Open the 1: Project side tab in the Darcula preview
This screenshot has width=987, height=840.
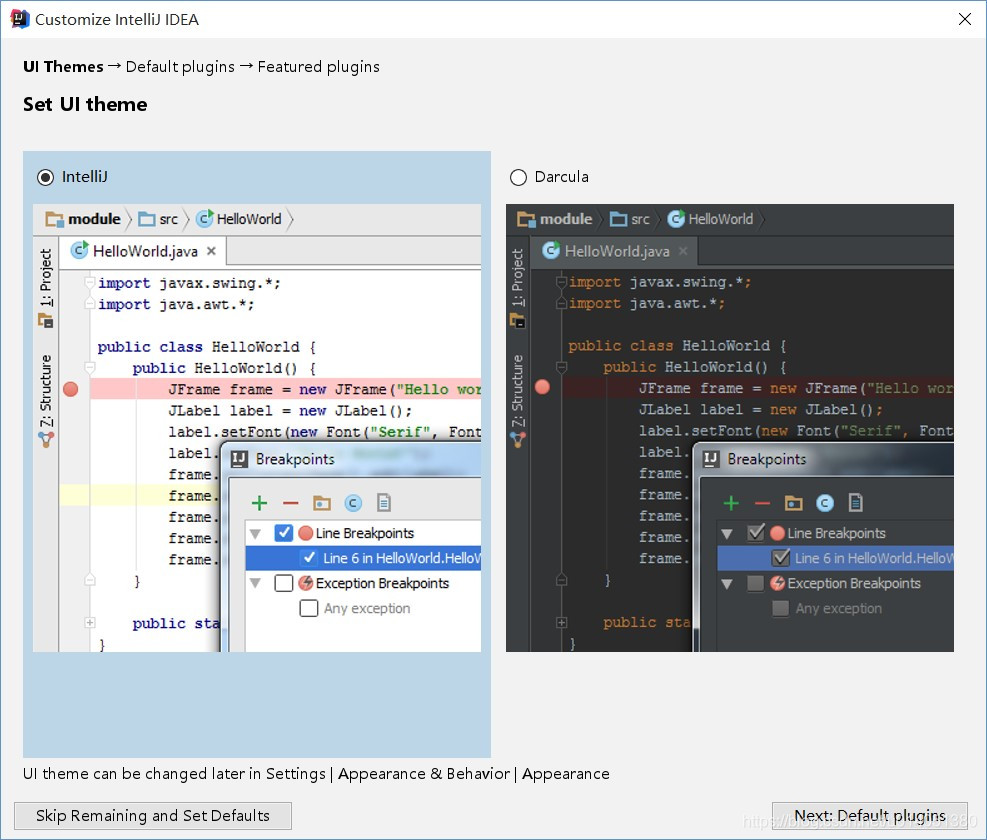pyautogui.click(x=517, y=288)
